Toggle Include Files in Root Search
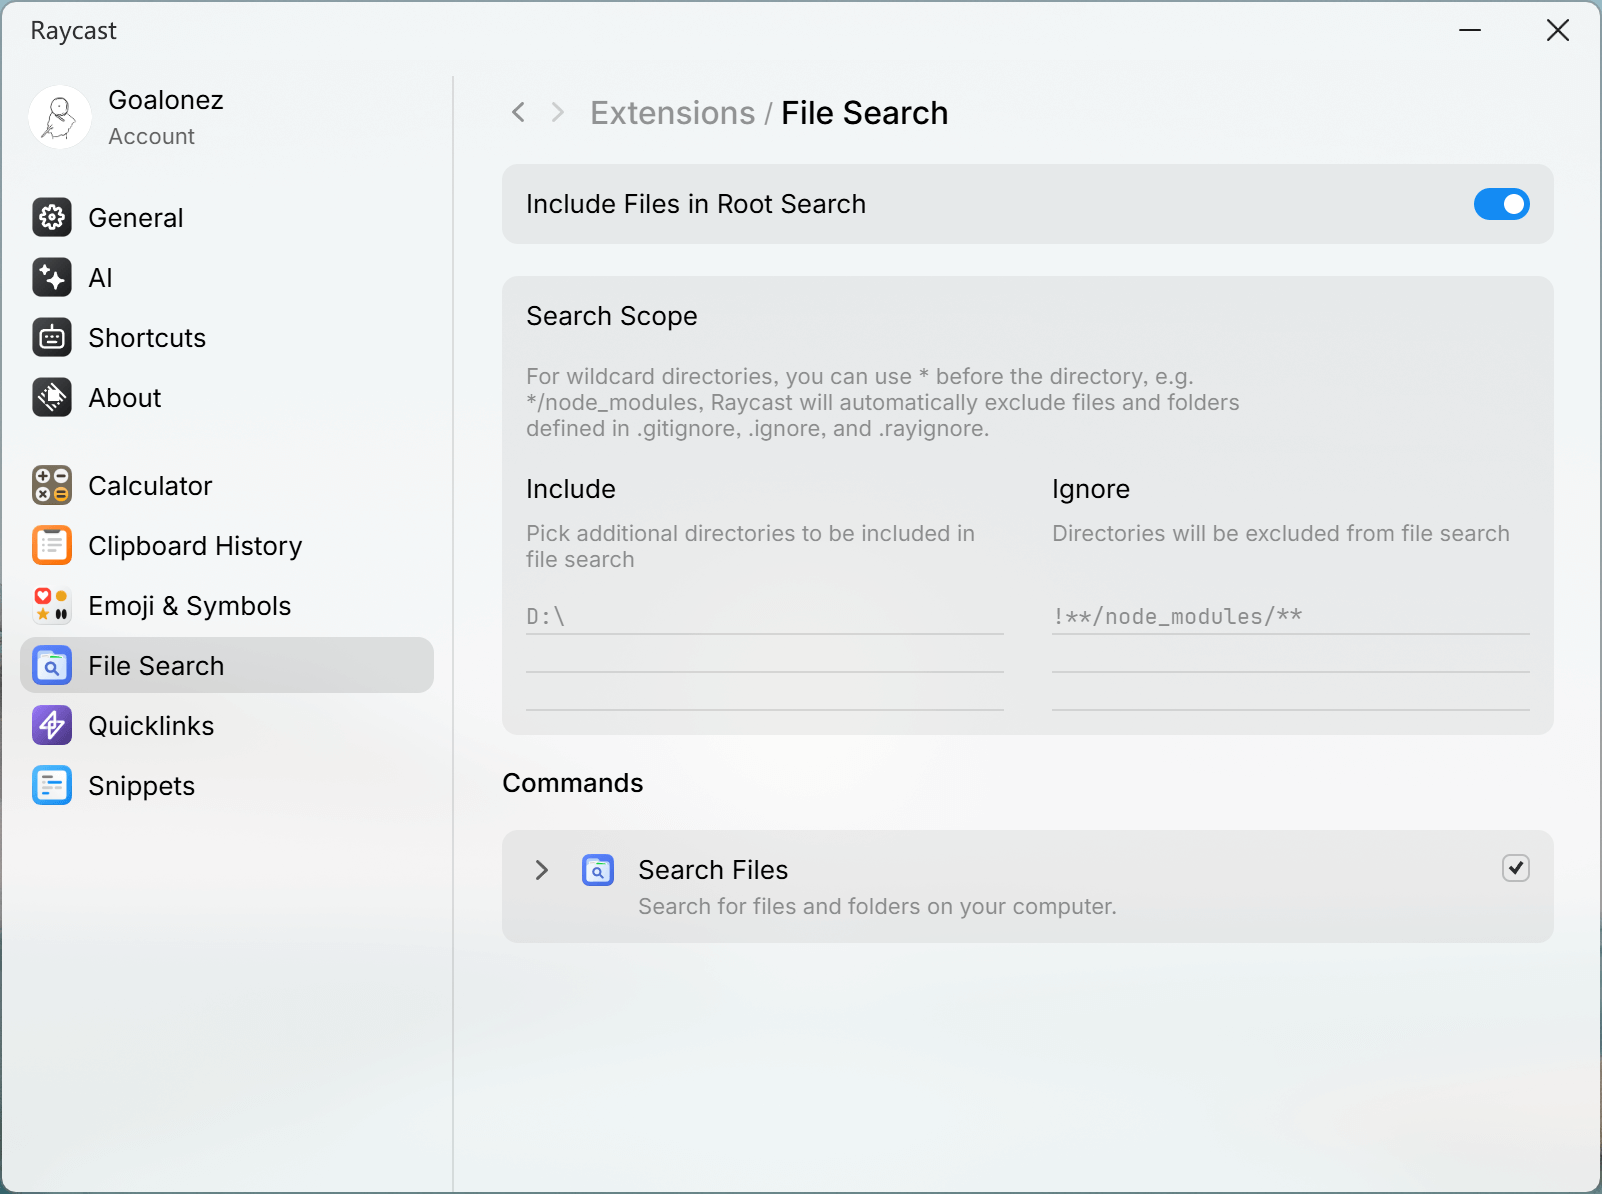Viewport: 1602px width, 1194px height. coord(1501,204)
